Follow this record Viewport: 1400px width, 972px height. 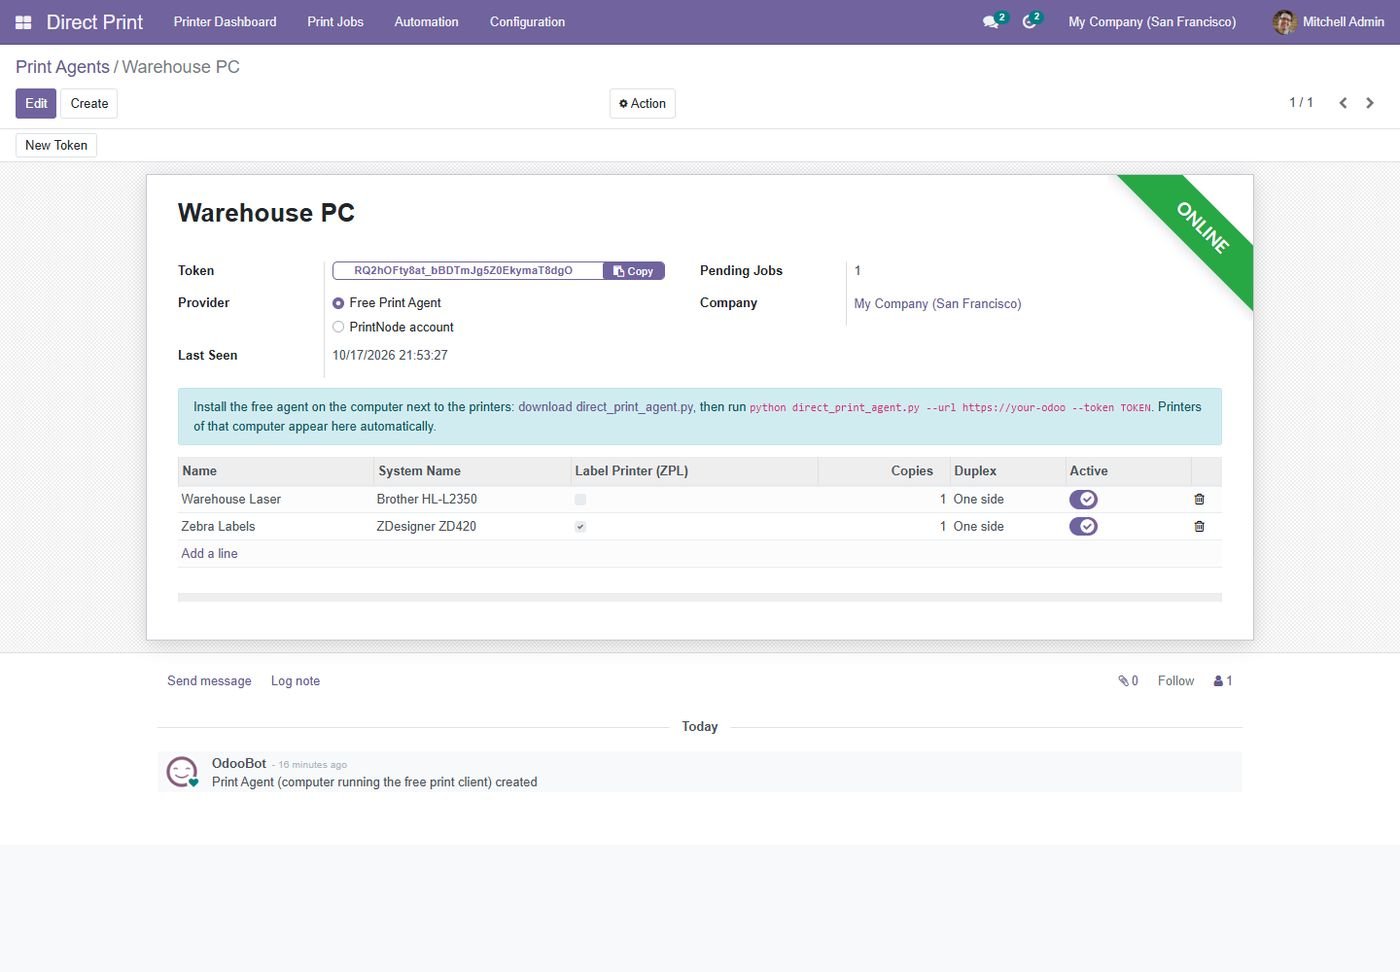1176,681
